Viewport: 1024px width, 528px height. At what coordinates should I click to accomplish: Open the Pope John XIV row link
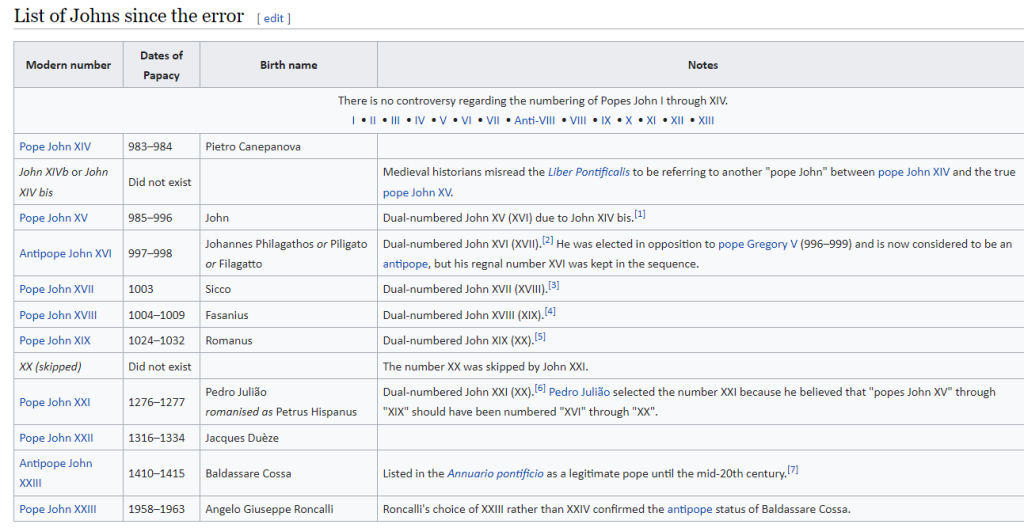pyautogui.click(x=55, y=146)
